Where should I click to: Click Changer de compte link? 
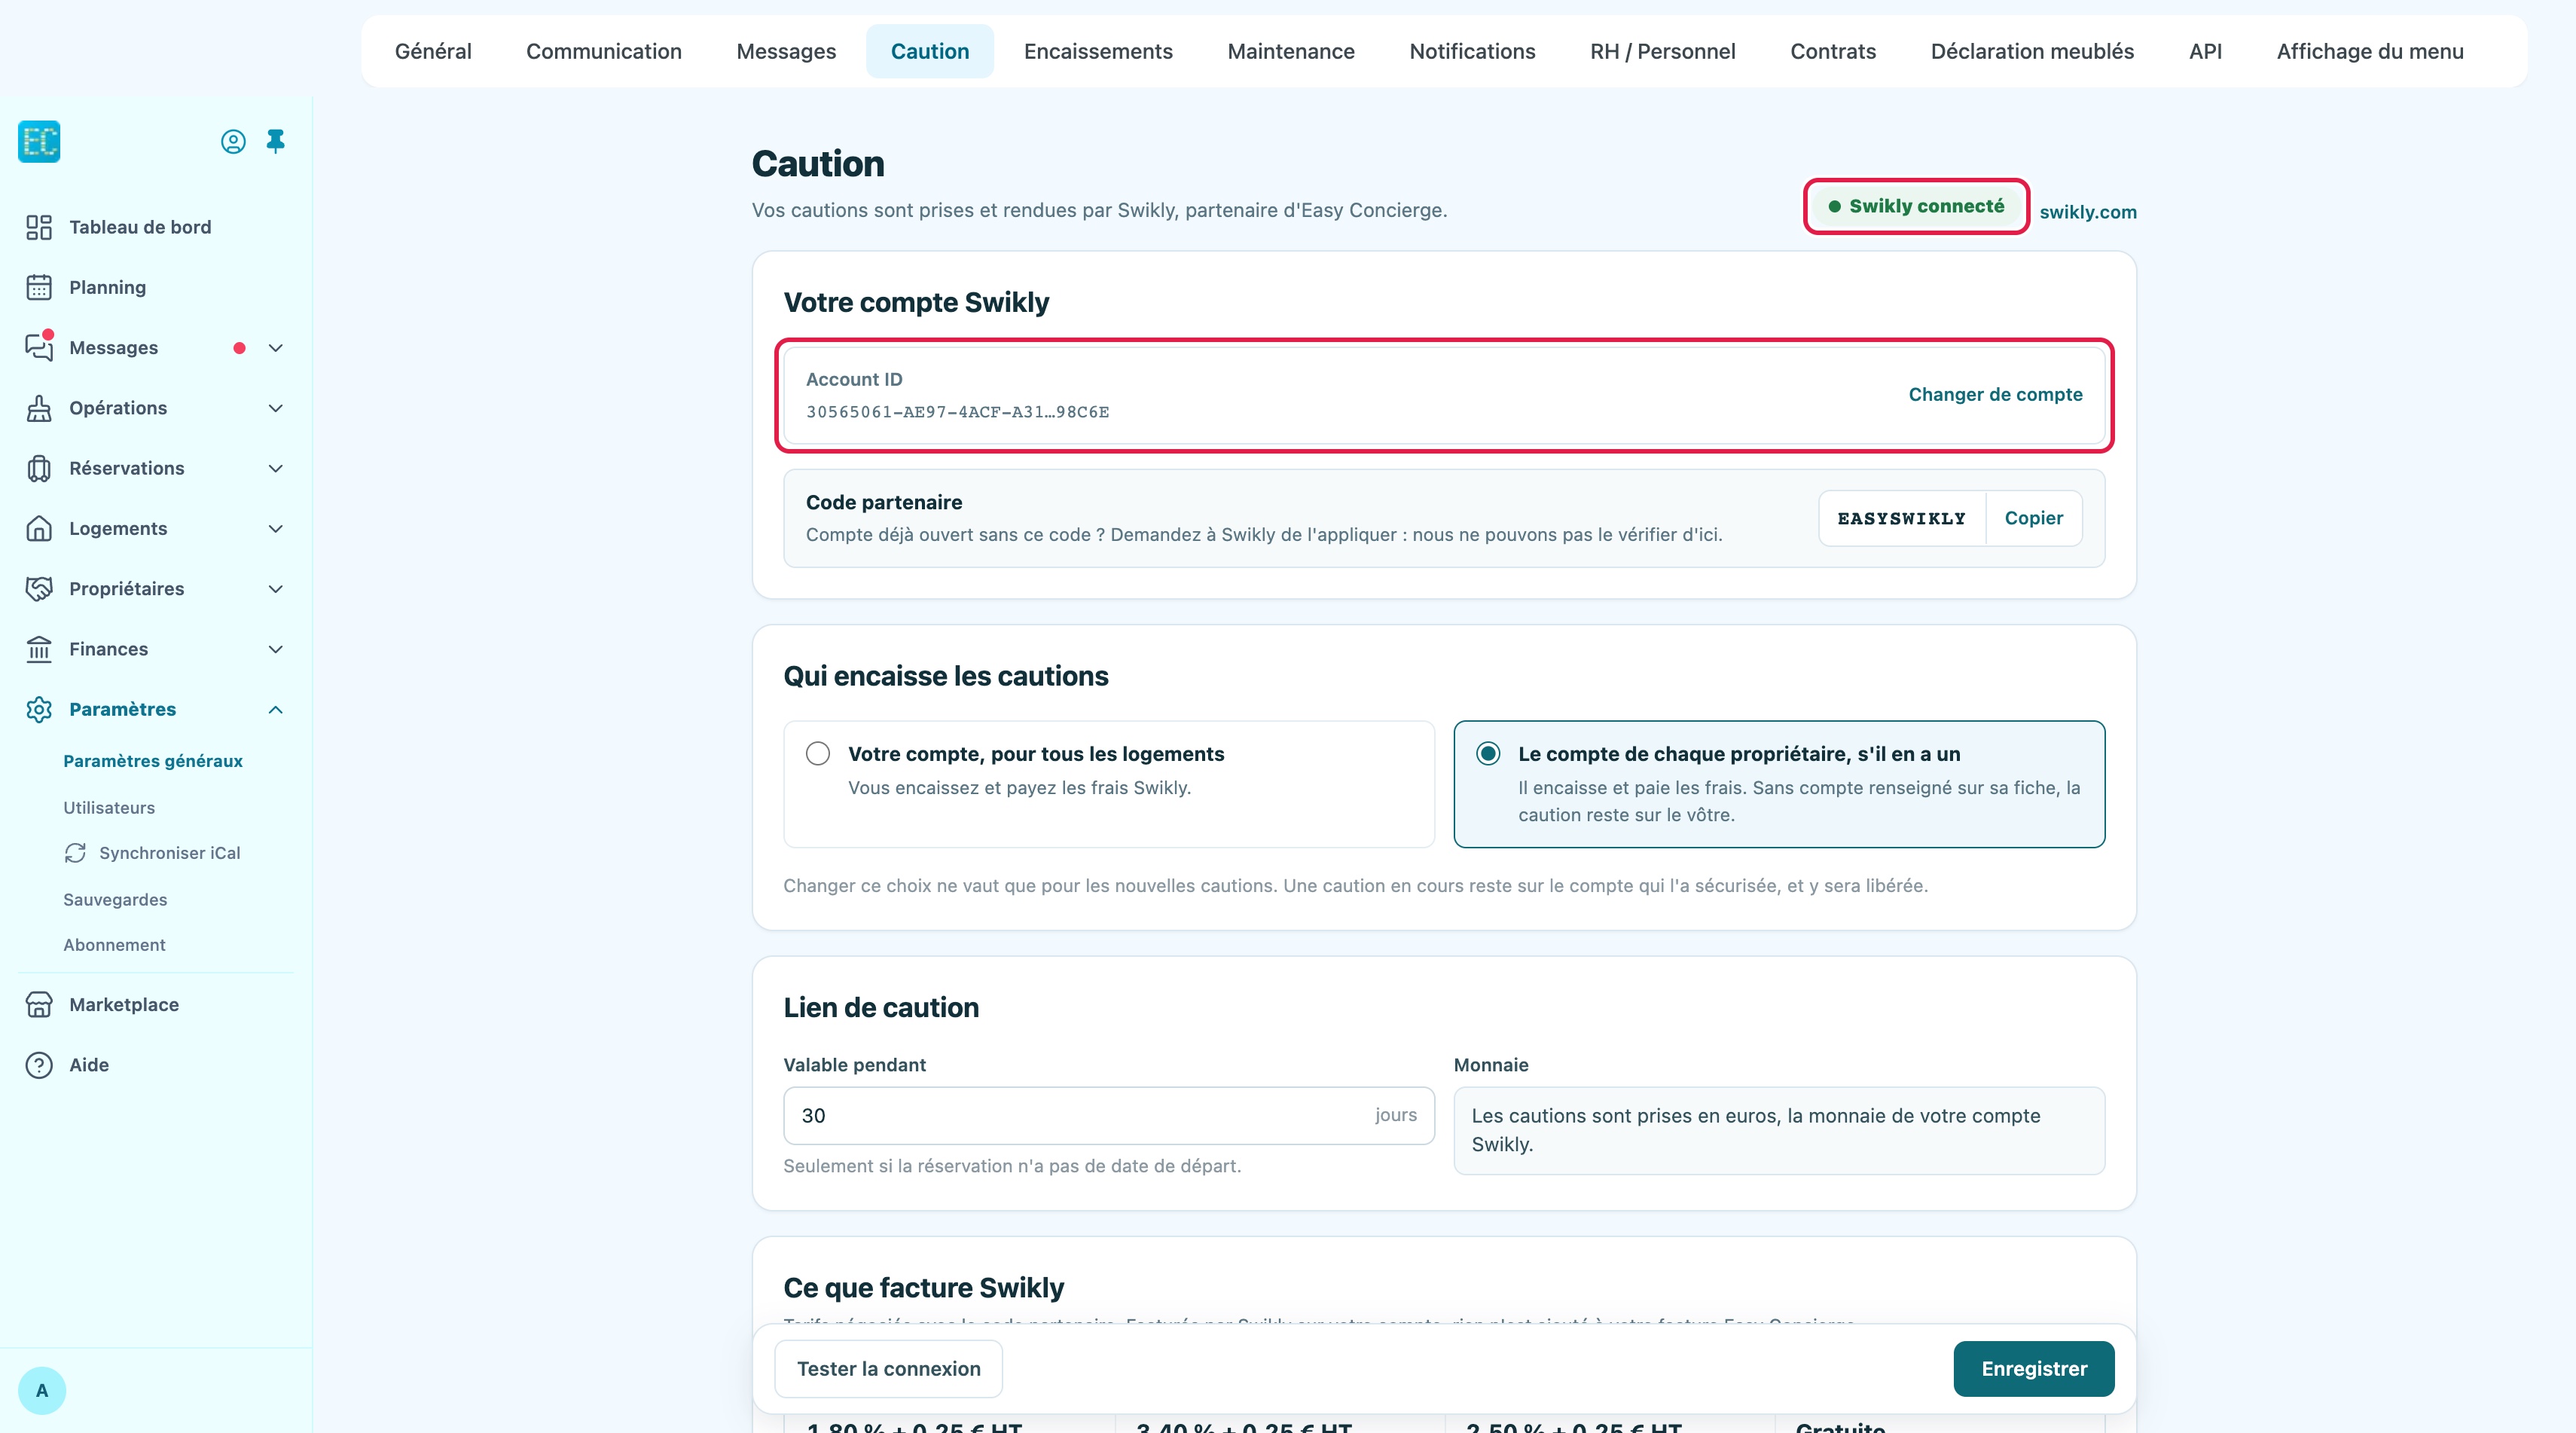tap(1995, 394)
